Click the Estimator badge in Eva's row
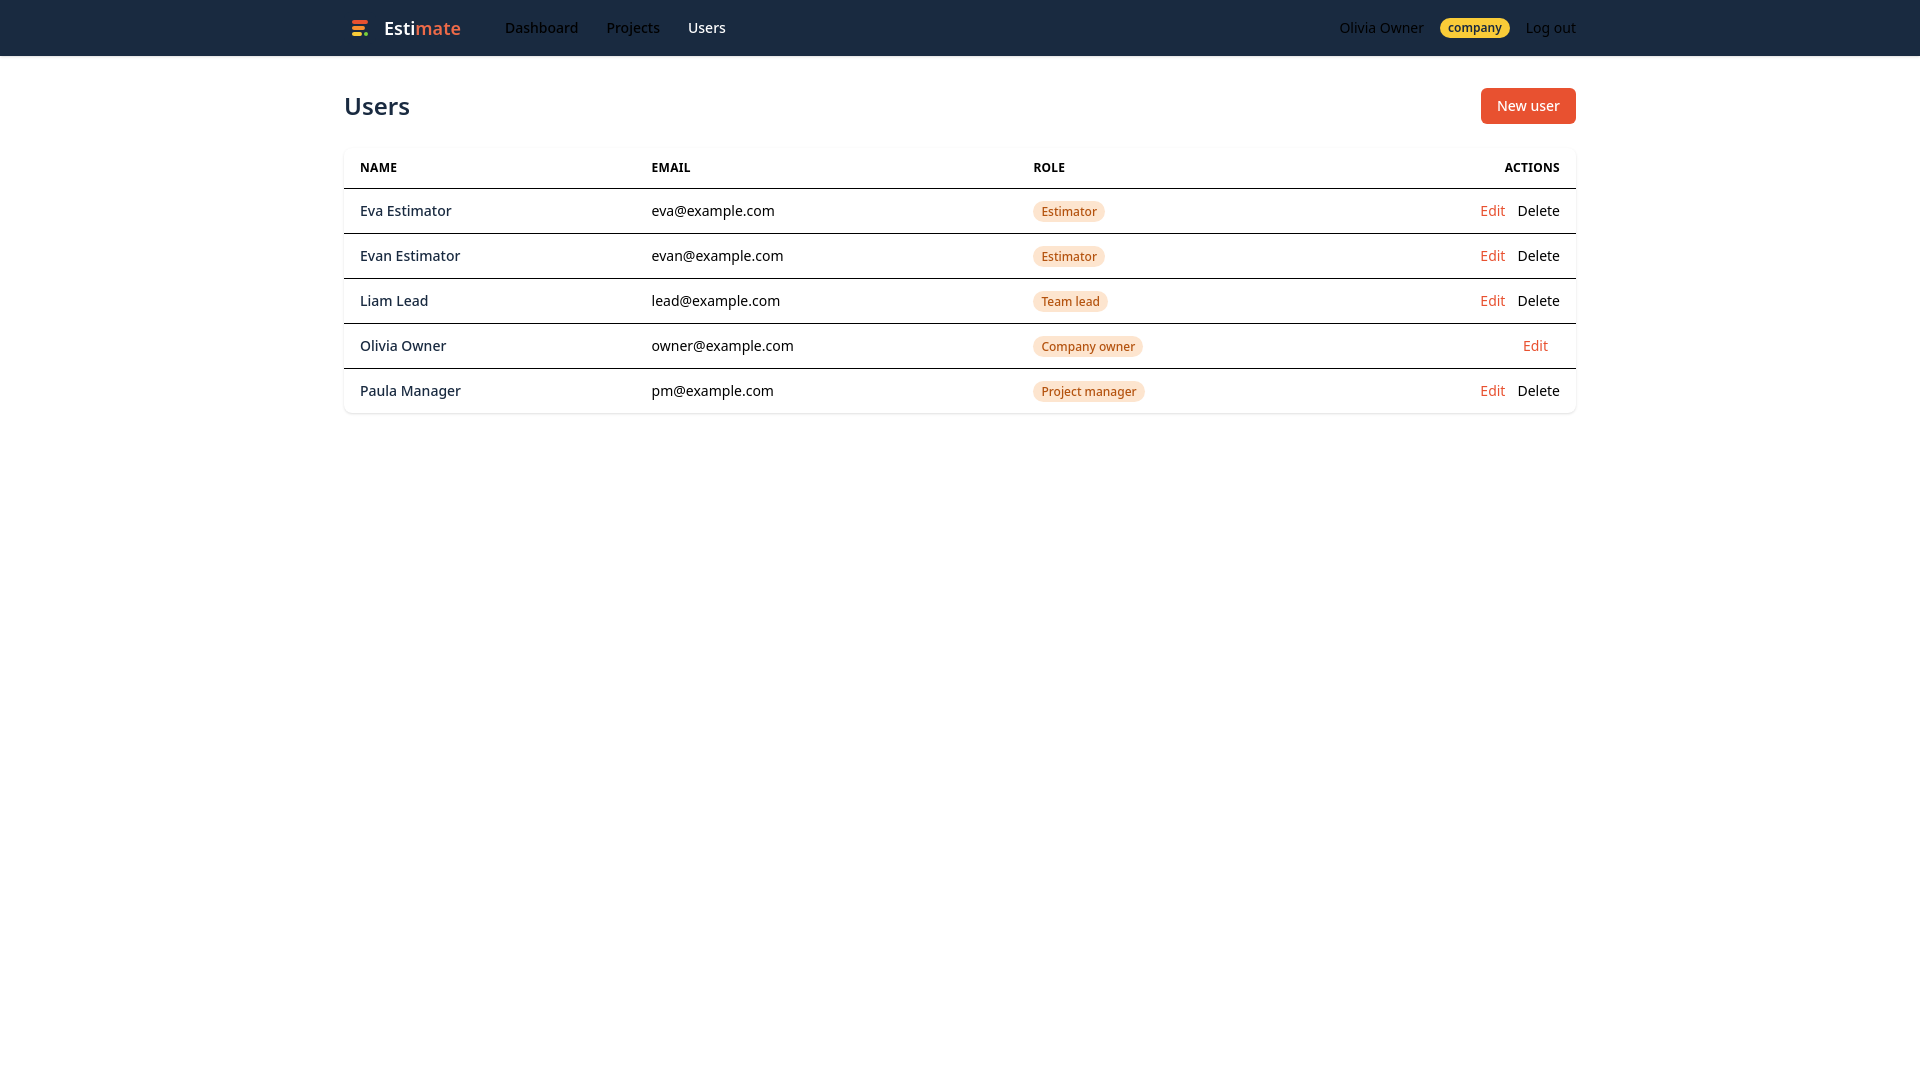This screenshot has width=1920, height=1080. (x=1069, y=211)
